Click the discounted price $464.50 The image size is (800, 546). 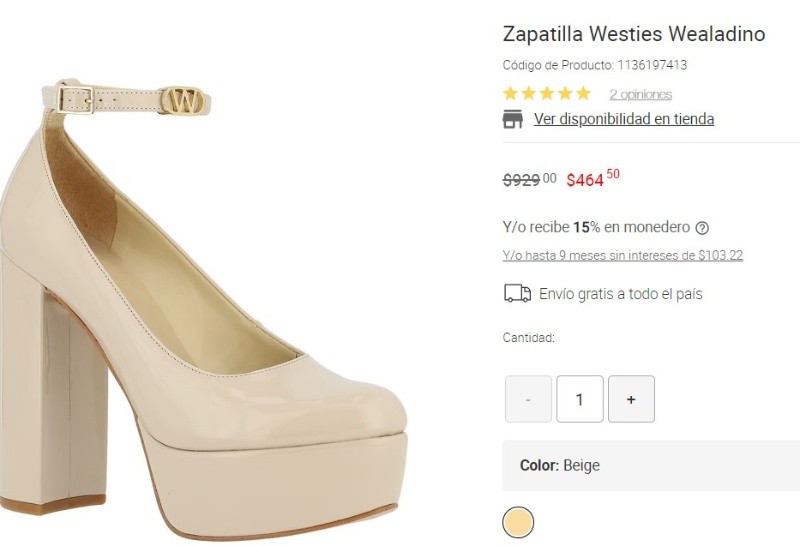(x=592, y=179)
